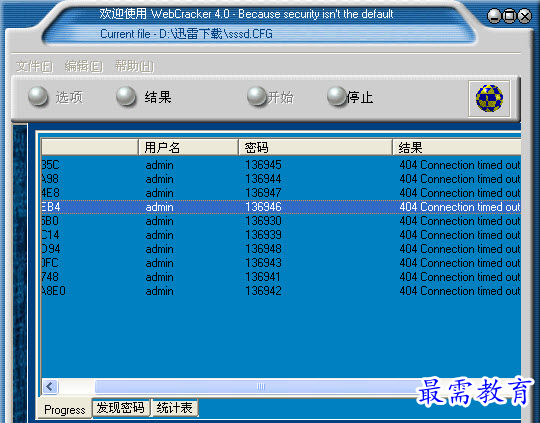Click the 密码 column header
540x423 pixels.
point(315,147)
